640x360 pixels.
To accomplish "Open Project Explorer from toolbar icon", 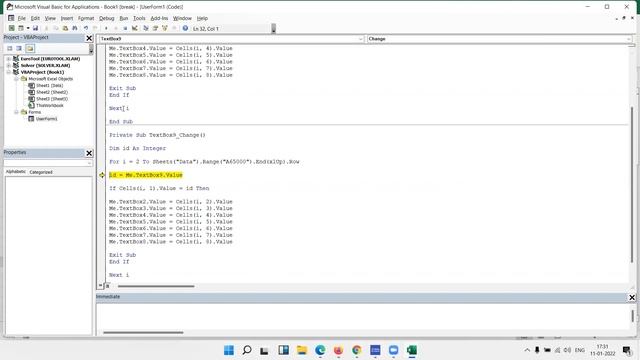I will pyautogui.click(x=146, y=28).
